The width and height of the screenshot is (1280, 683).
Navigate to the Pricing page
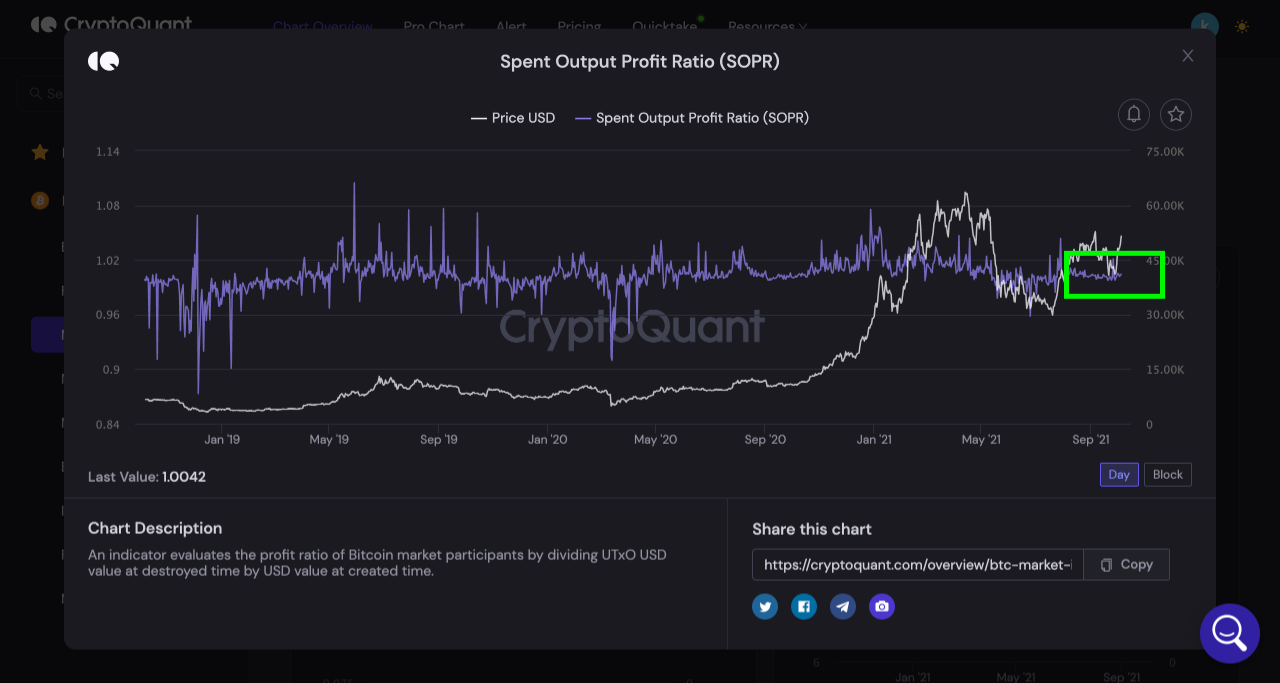(579, 27)
